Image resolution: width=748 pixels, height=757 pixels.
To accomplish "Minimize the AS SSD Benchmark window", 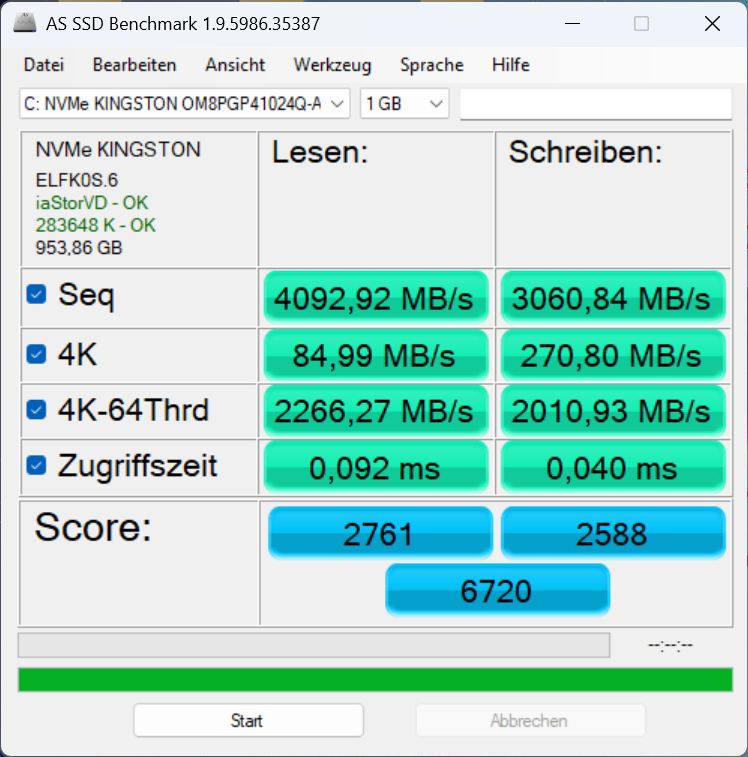I will (572, 23).
